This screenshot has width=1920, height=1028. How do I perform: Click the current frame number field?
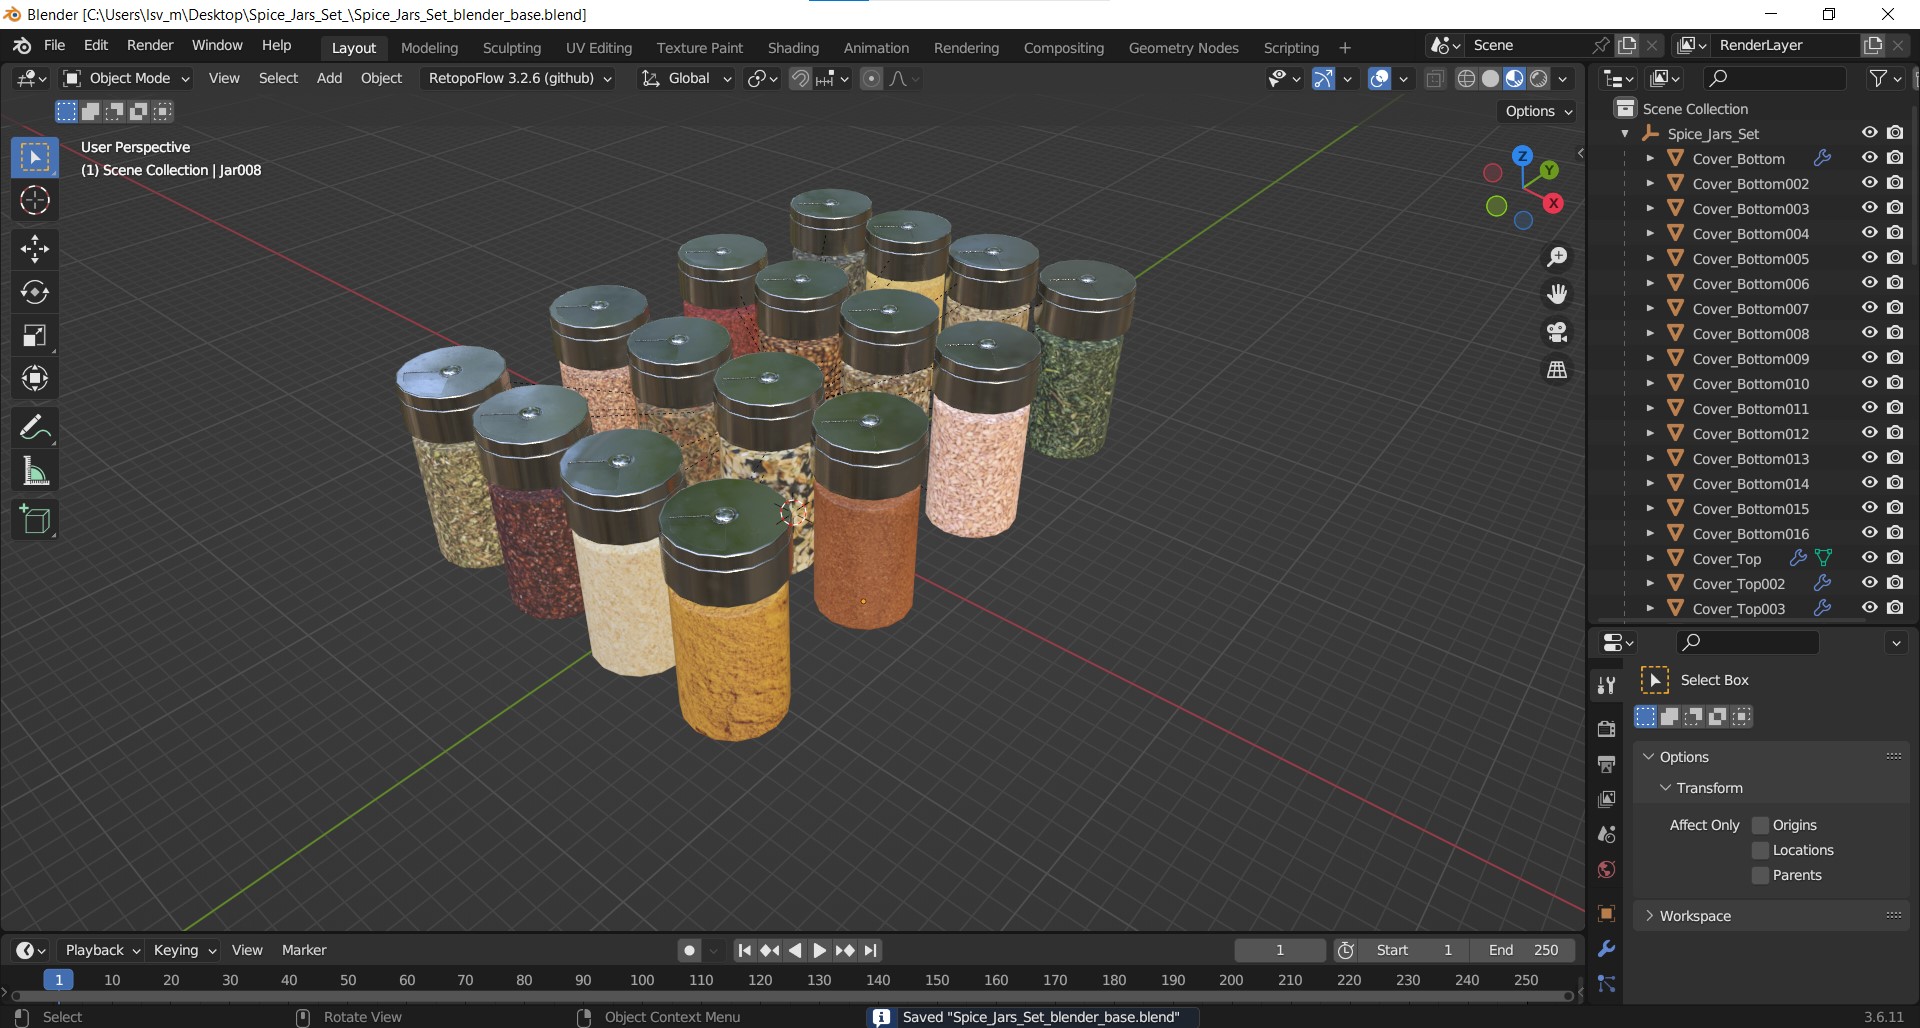[x=1280, y=950]
